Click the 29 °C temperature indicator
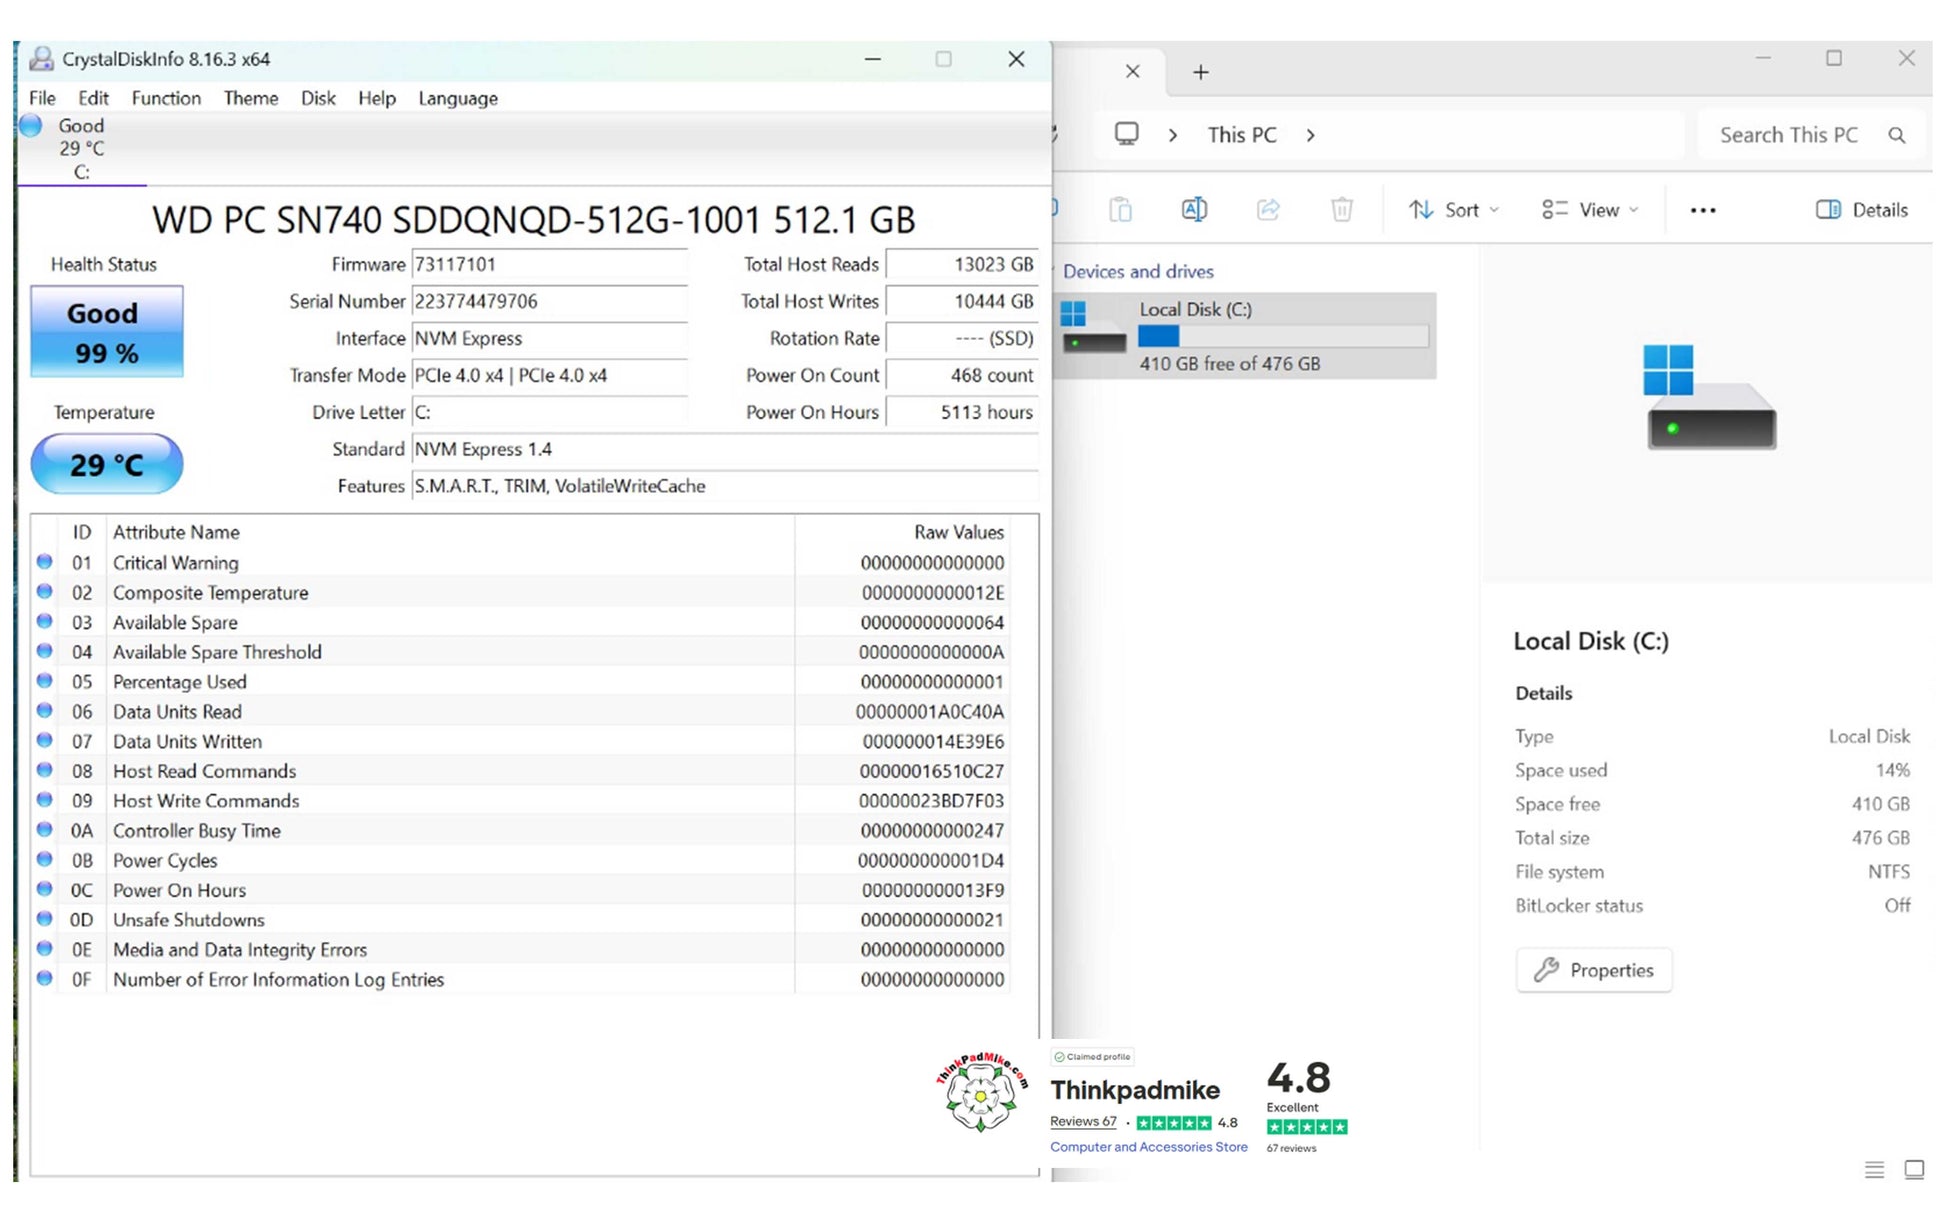This screenshot has width=1946, height=1223. pyautogui.click(x=106, y=464)
